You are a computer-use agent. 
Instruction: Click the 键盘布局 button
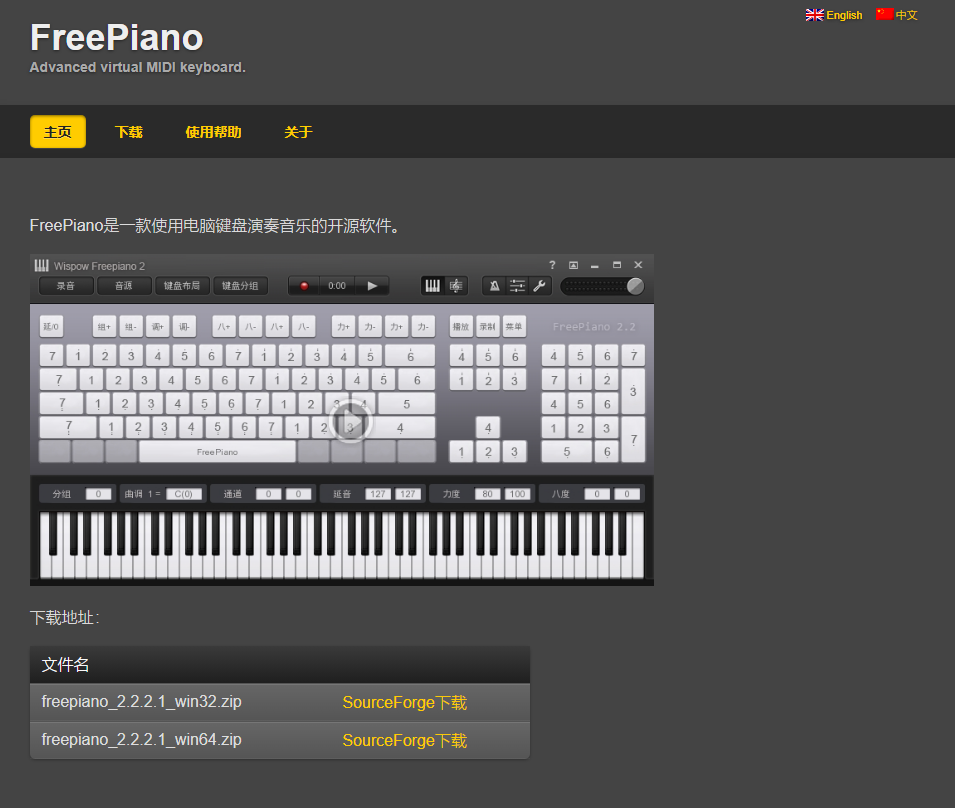pos(181,286)
